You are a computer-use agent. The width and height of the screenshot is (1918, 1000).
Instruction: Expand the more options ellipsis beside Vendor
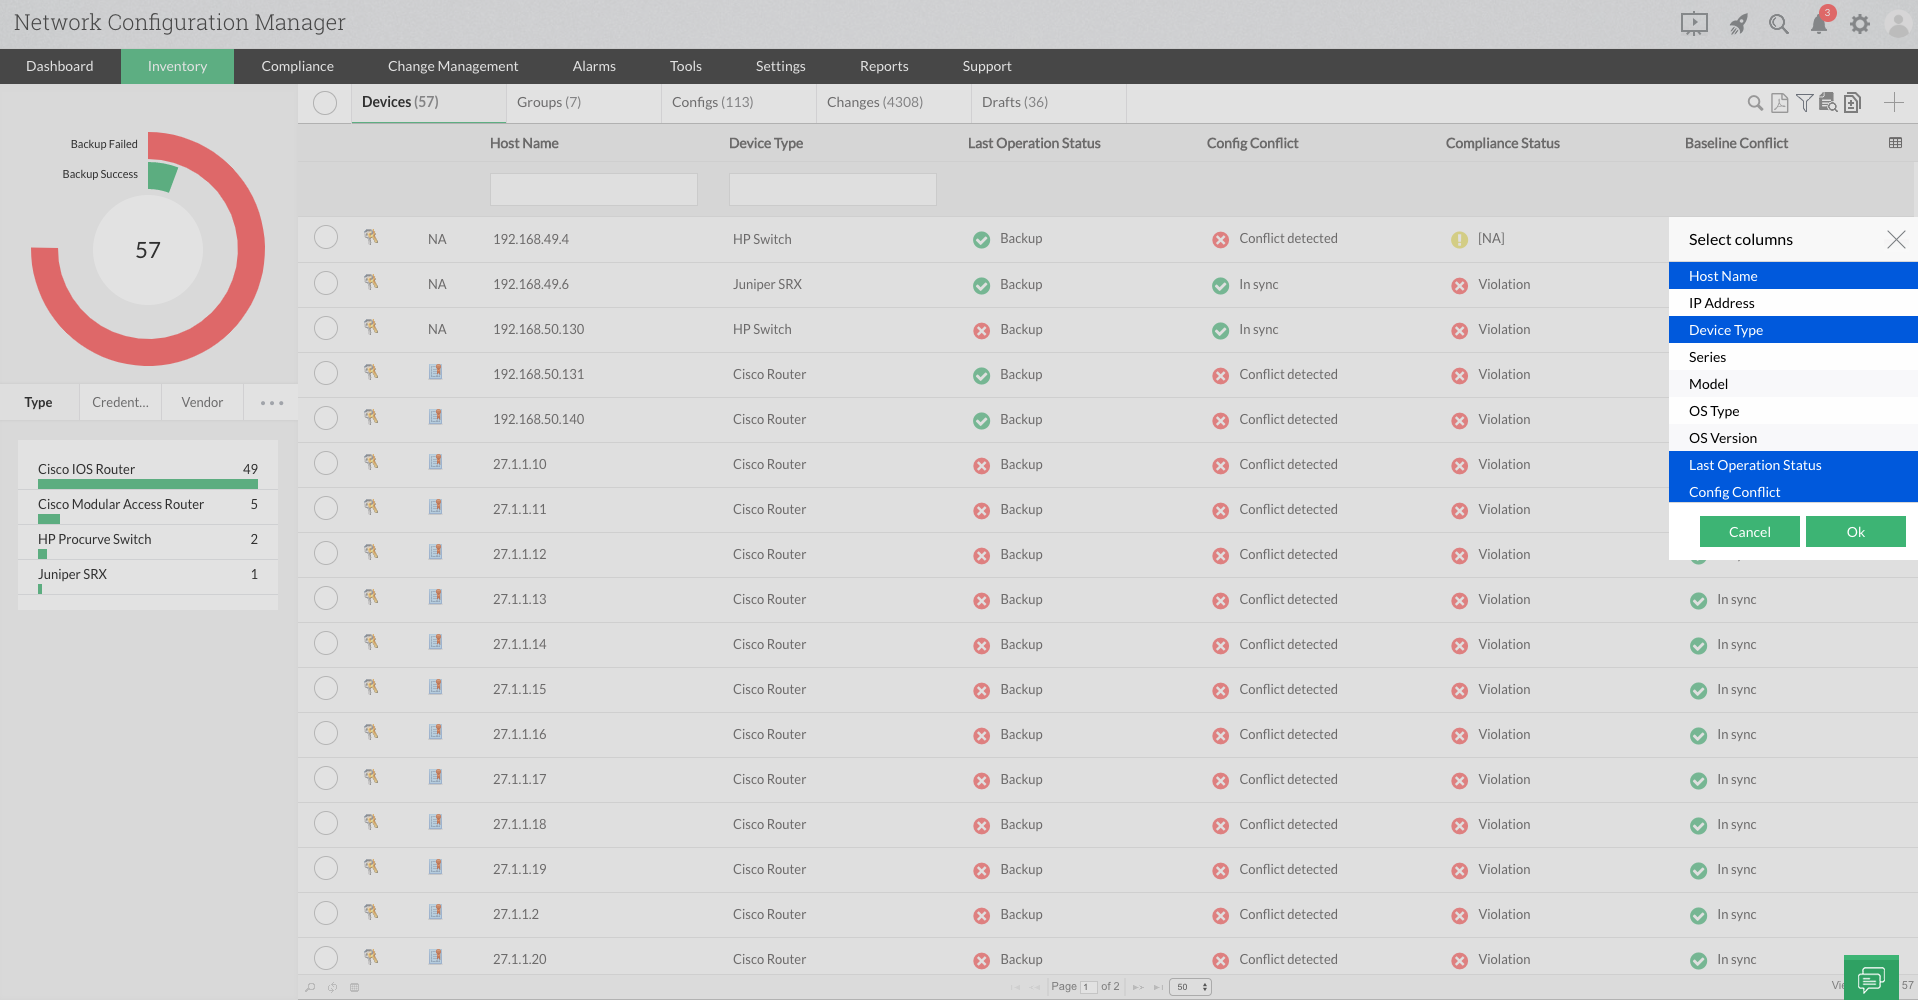(270, 402)
